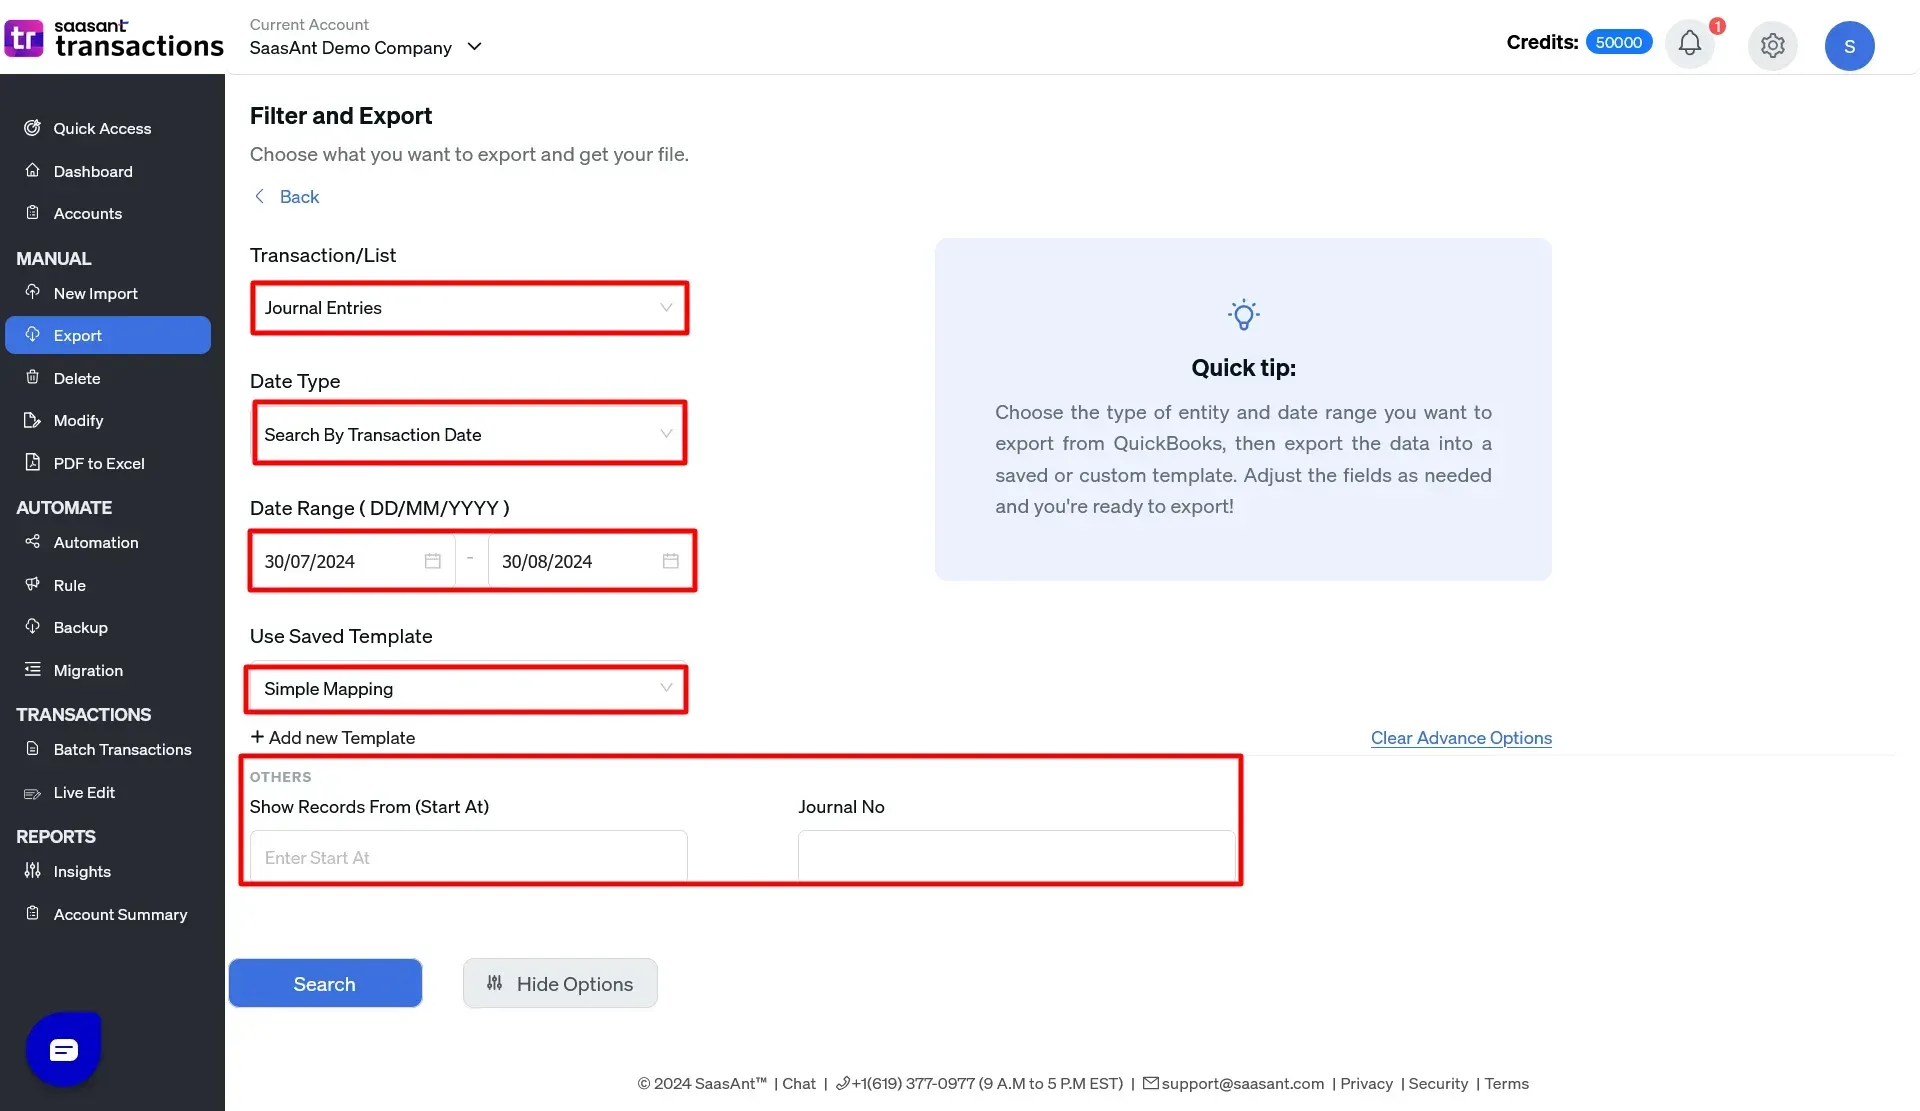Open the Dashboard section
The height and width of the screenshot is (1111, 1920).
pyautogui.click(x=93, y=172)
